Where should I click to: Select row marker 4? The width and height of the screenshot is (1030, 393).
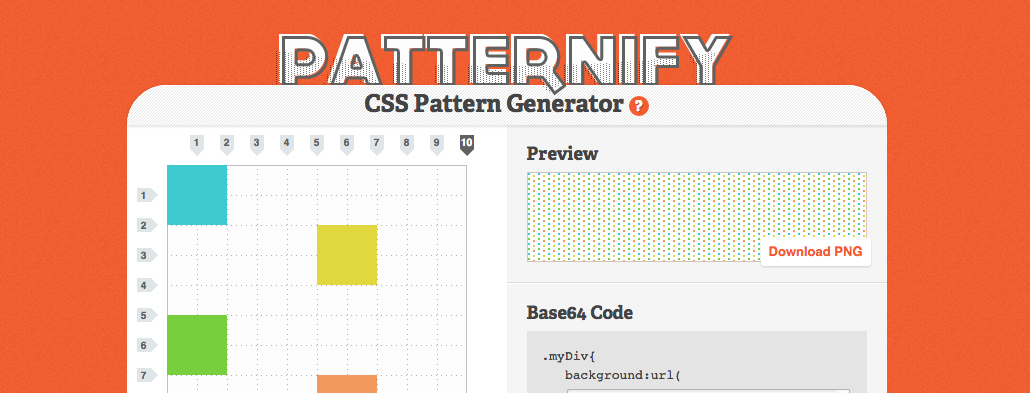(147, 285)
